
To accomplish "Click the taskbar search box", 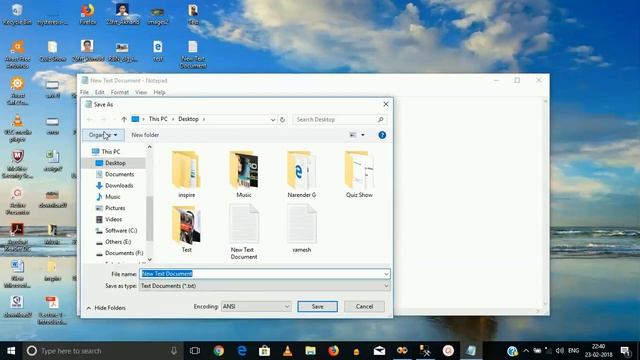I will (102, 351).
